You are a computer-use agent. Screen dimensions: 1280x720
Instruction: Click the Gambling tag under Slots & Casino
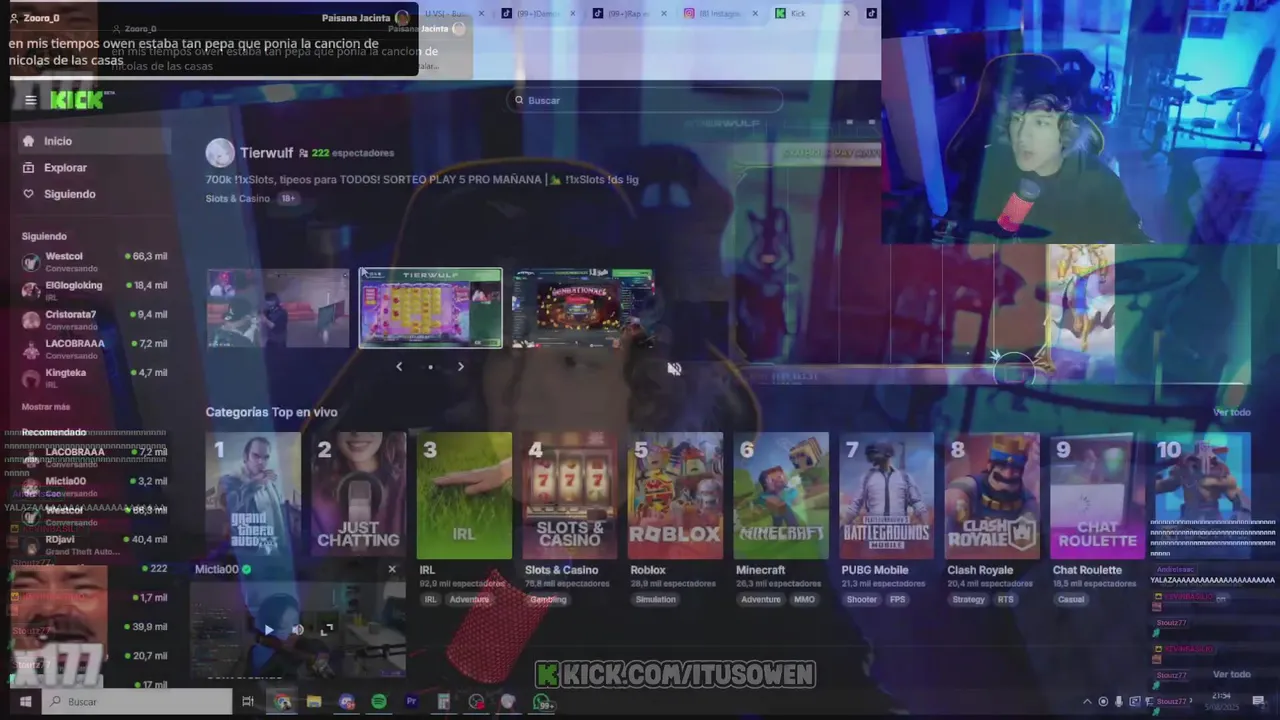[x=548, y=599]
